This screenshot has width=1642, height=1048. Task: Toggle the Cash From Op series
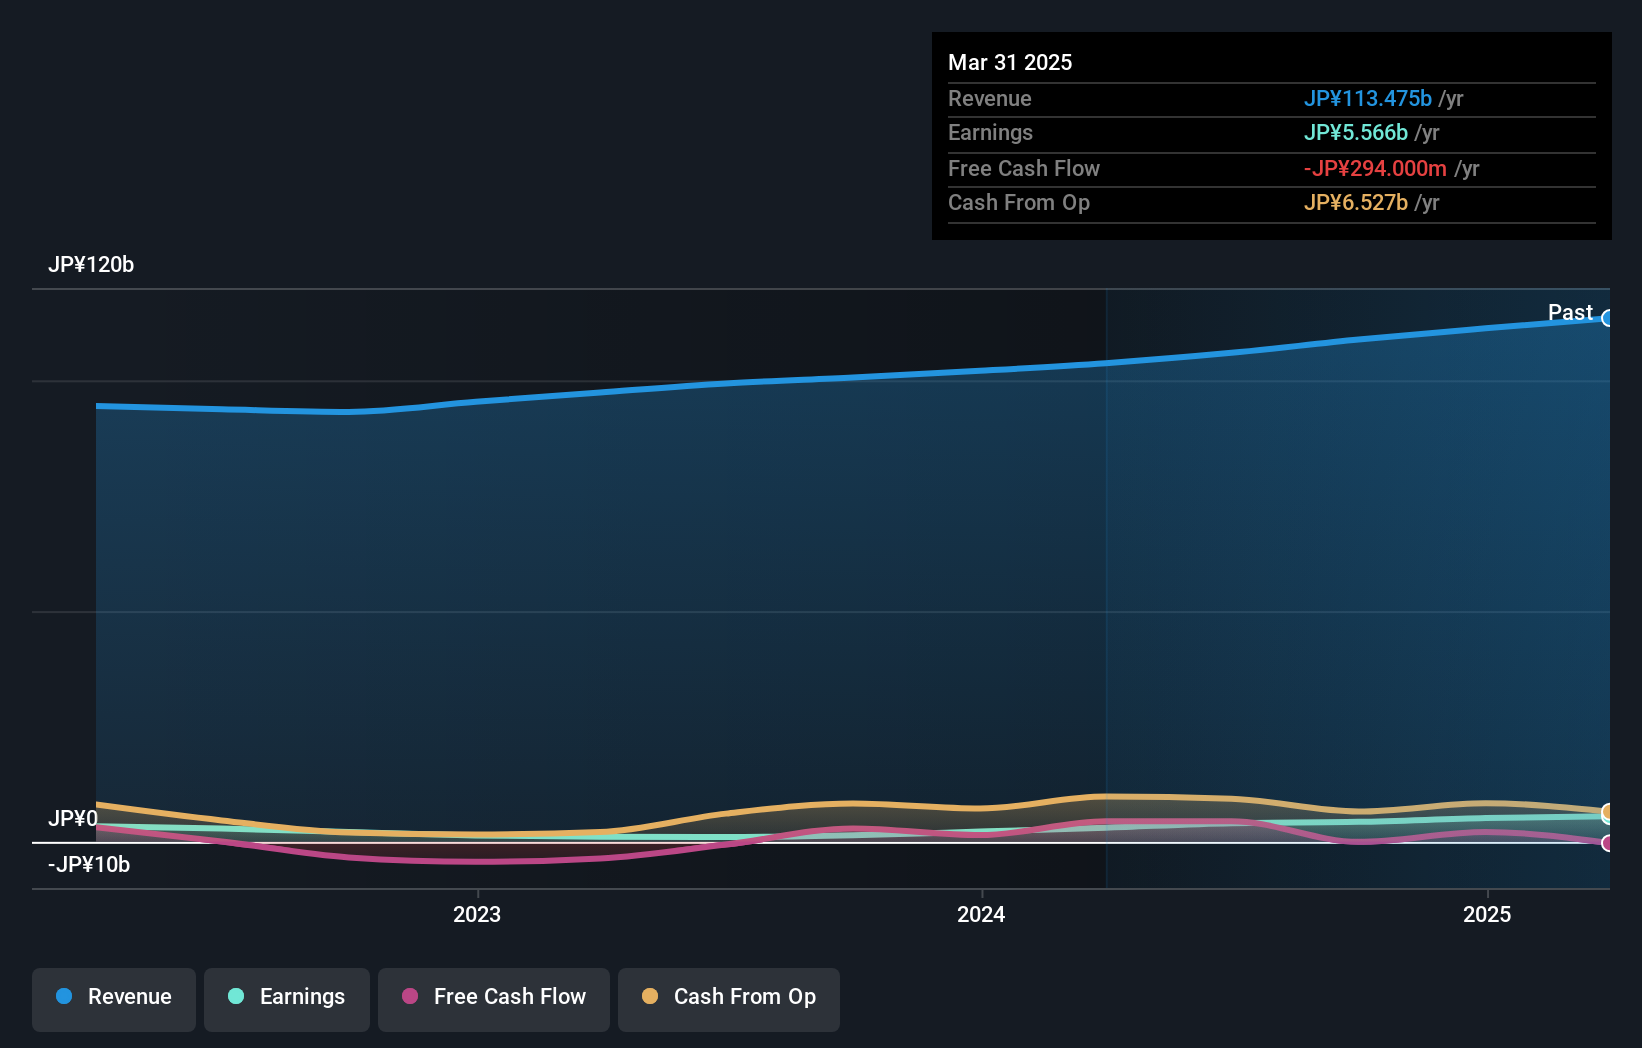tap(729, 999)
